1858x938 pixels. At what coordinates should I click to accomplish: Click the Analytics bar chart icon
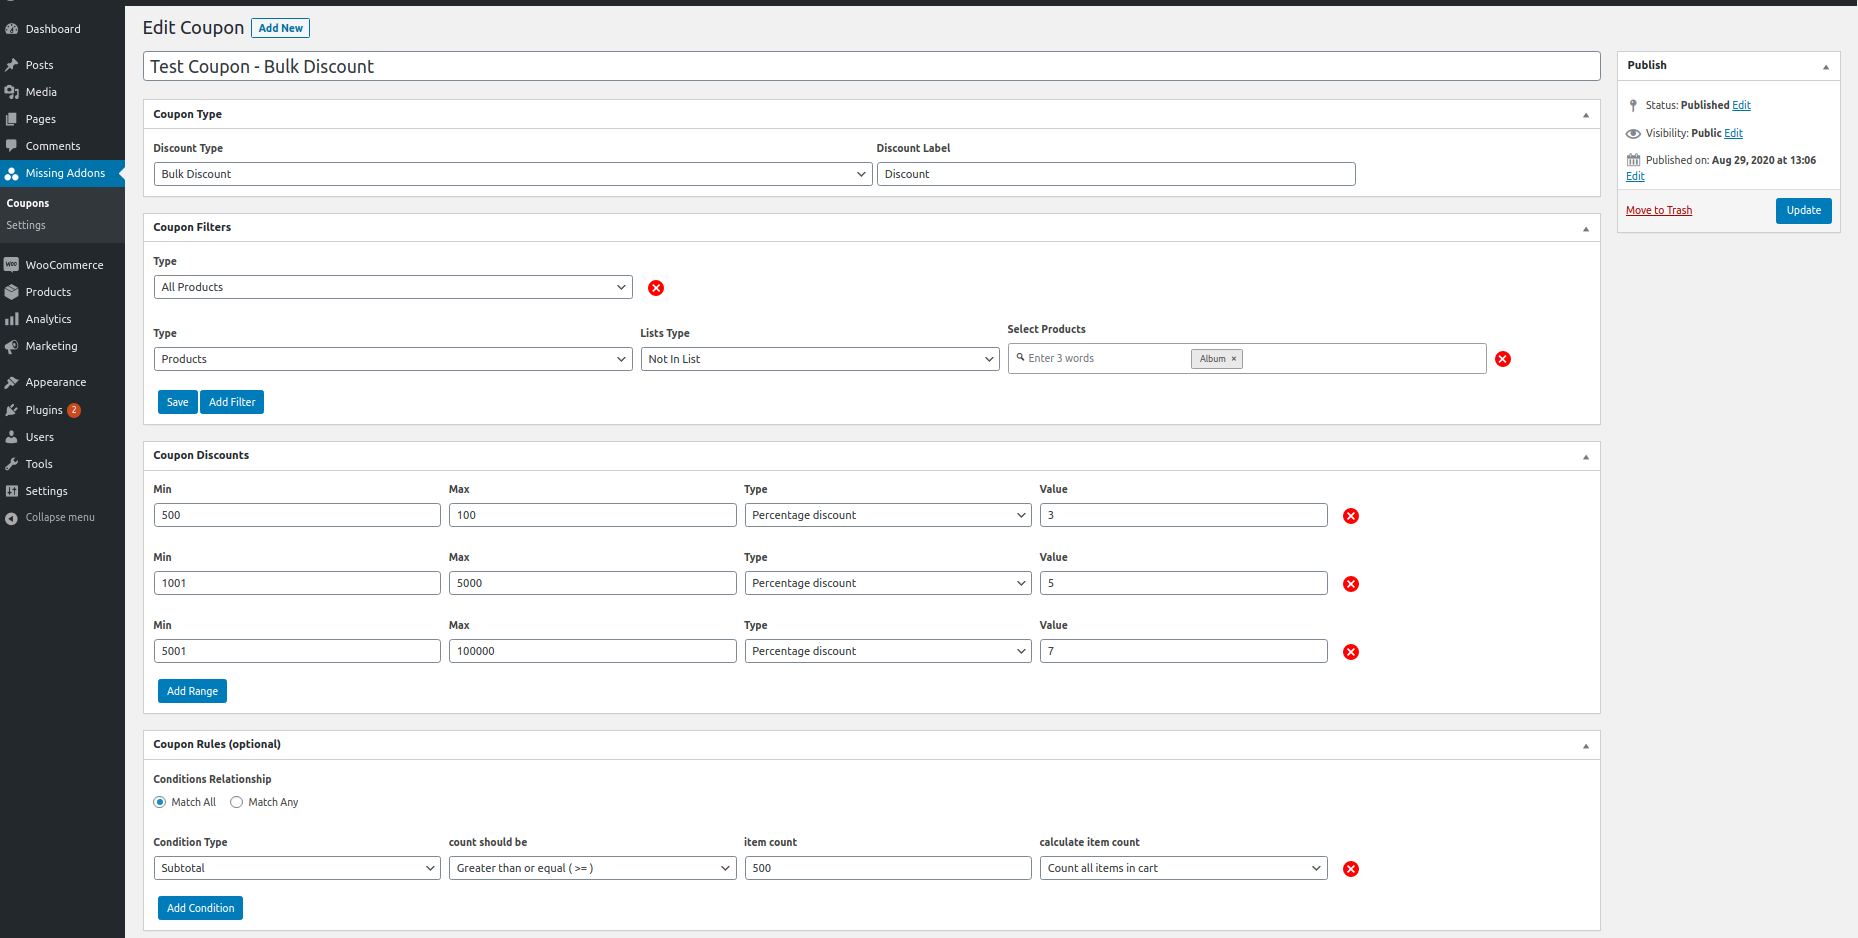[12, 319]
